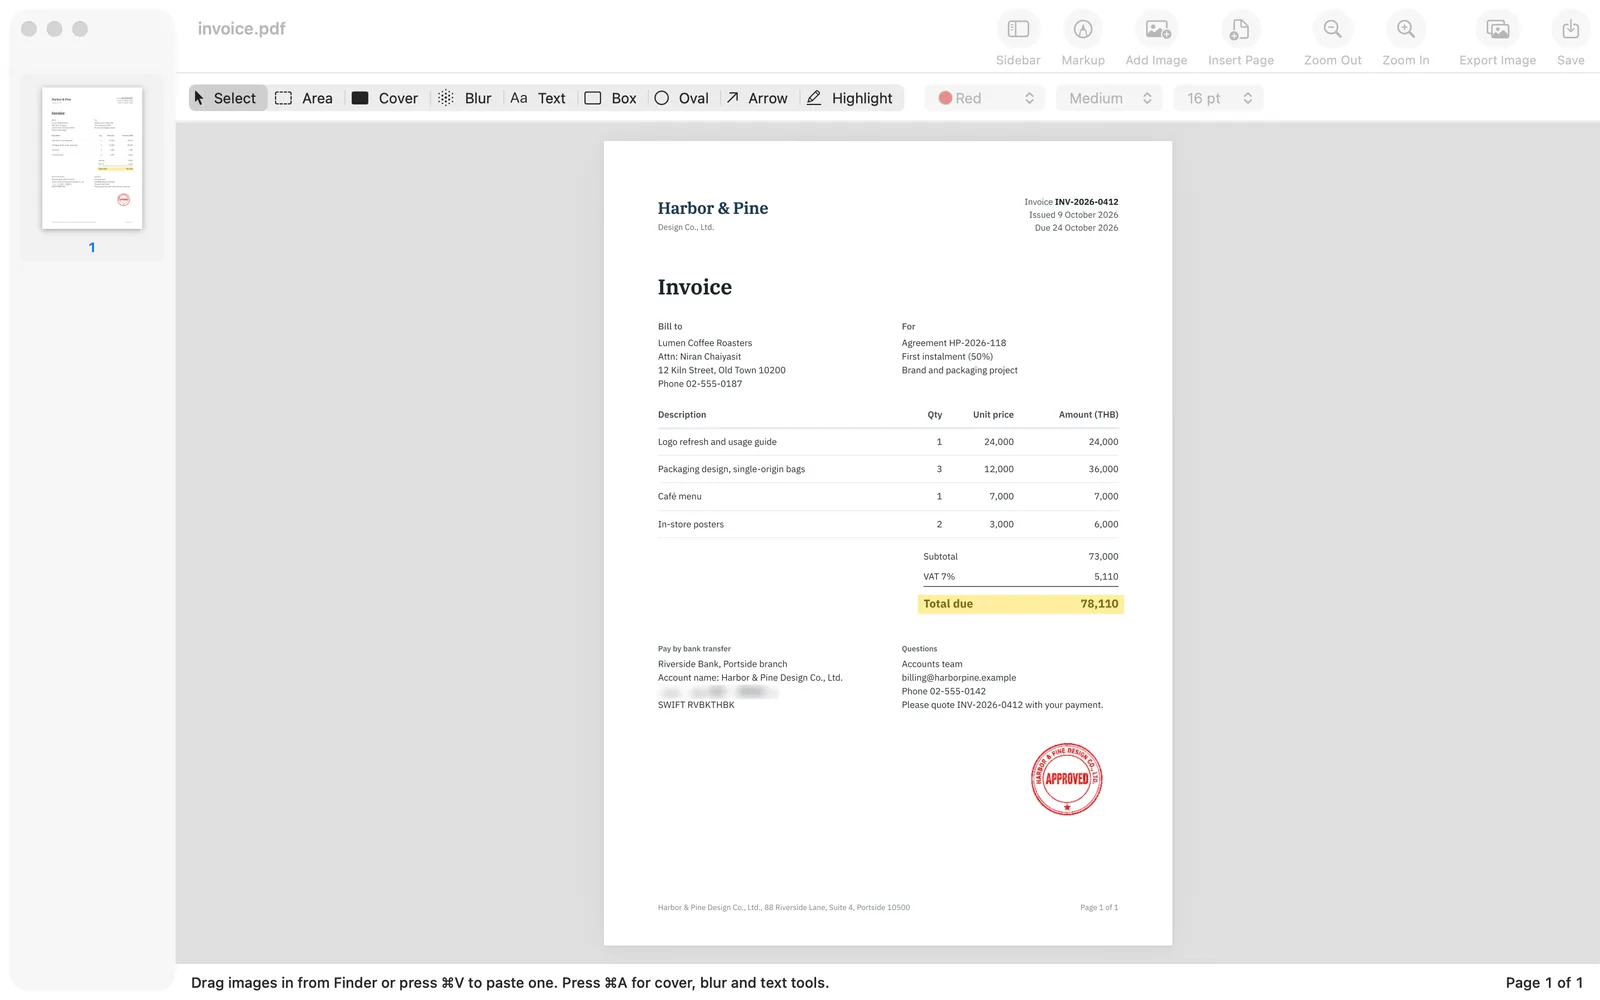
Task: Click the In-store posters row
Action: pos(888,524)
